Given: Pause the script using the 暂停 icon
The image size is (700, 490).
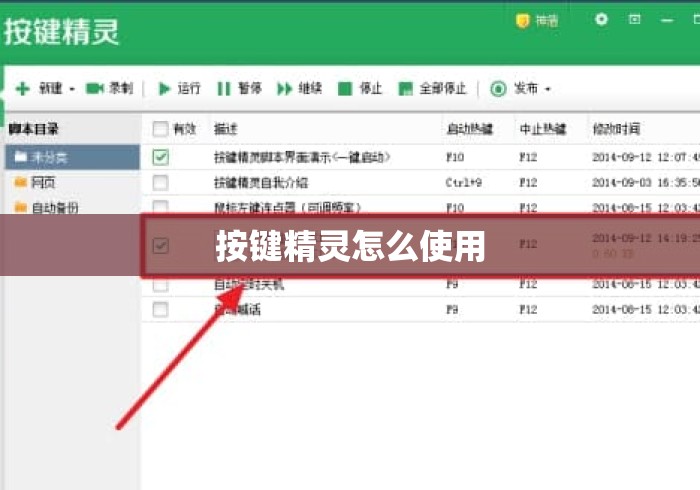Looking at the screenshot, I should (224, 89).
